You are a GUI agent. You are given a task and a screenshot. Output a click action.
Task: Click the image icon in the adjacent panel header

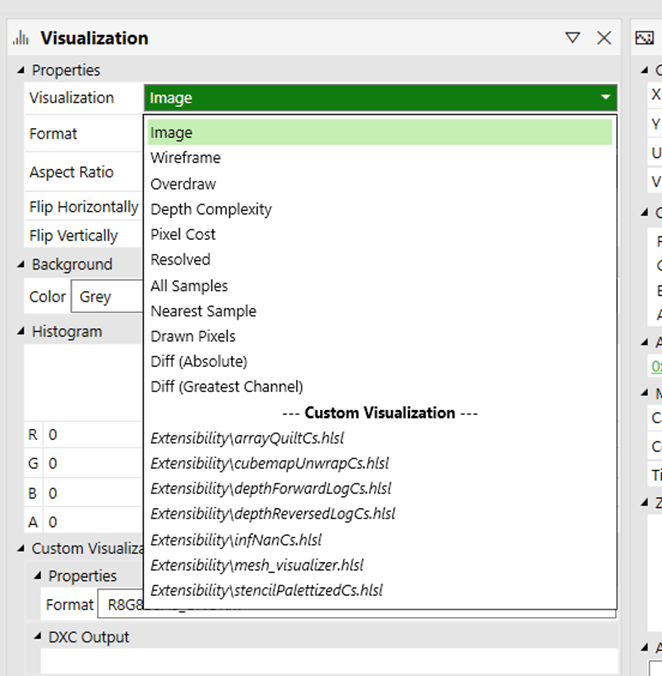click(x=644, y=38)
